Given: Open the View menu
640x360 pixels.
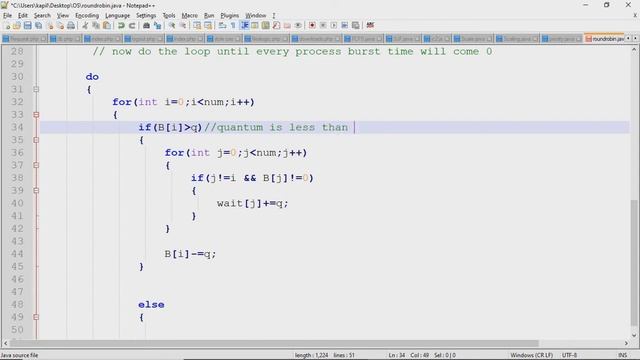Looking at the screenshot, I should pyautogui.click(x=62, y=16).
